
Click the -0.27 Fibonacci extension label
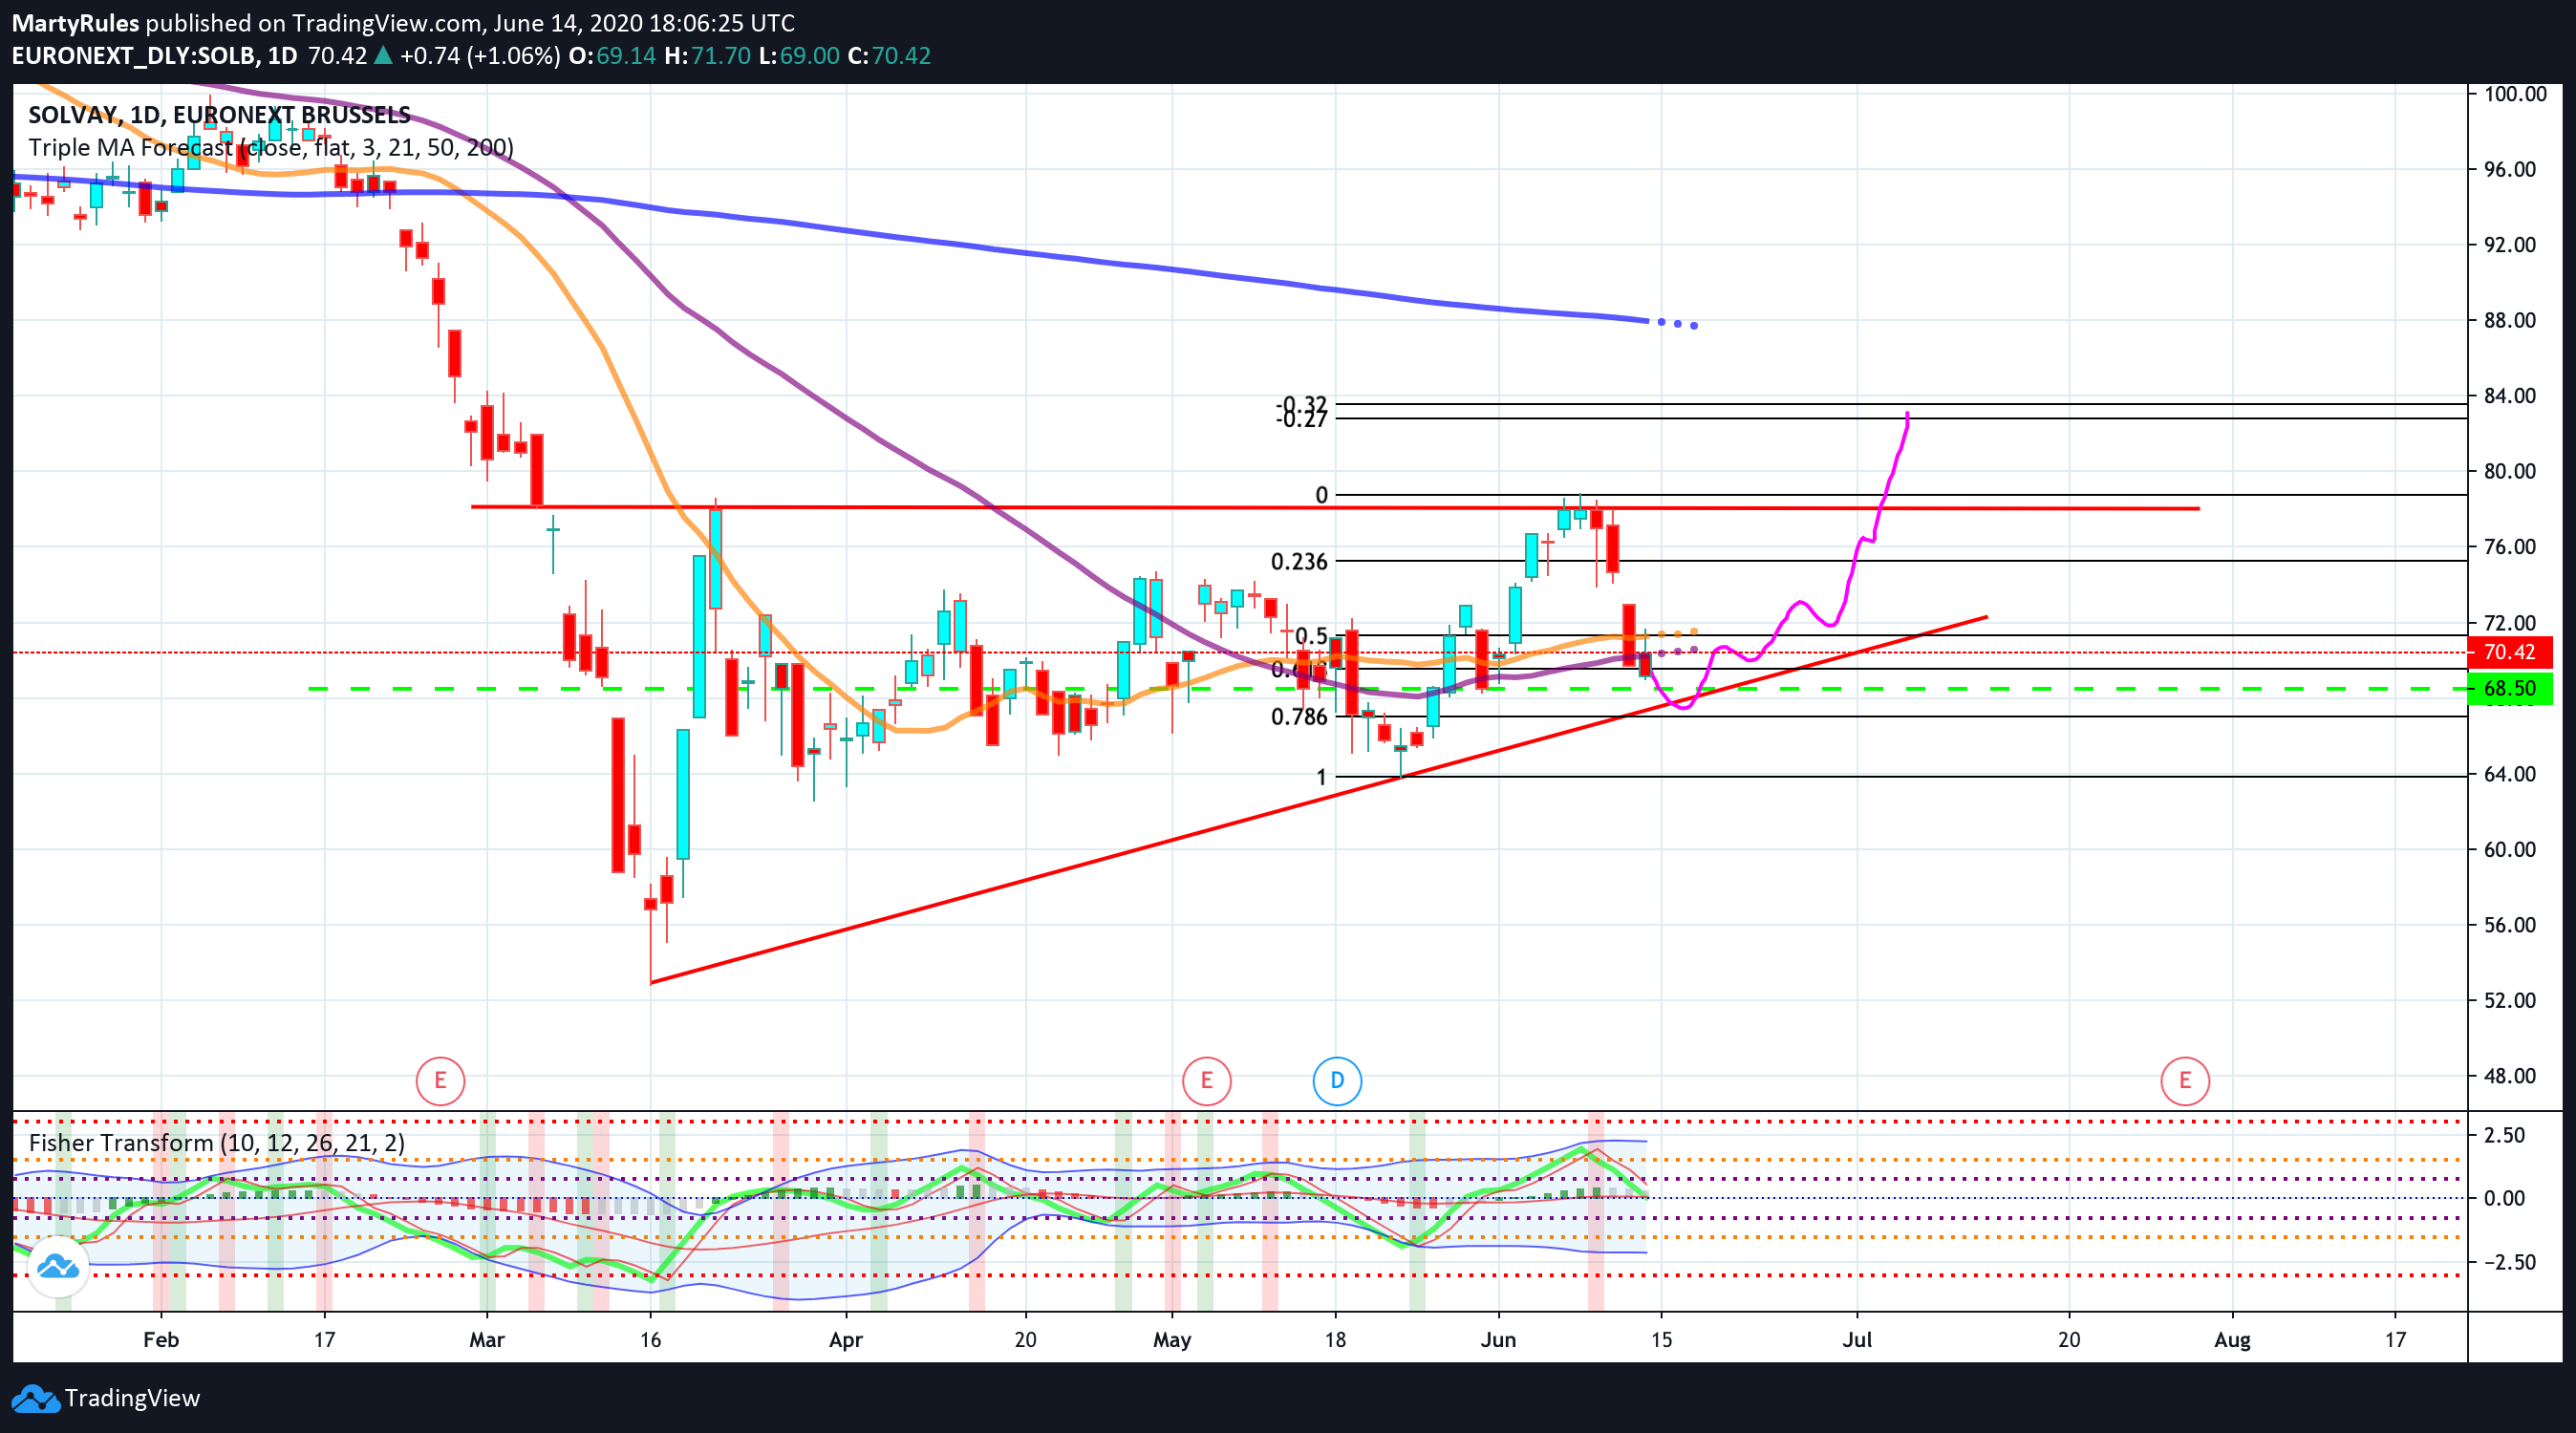(1302, 419)
